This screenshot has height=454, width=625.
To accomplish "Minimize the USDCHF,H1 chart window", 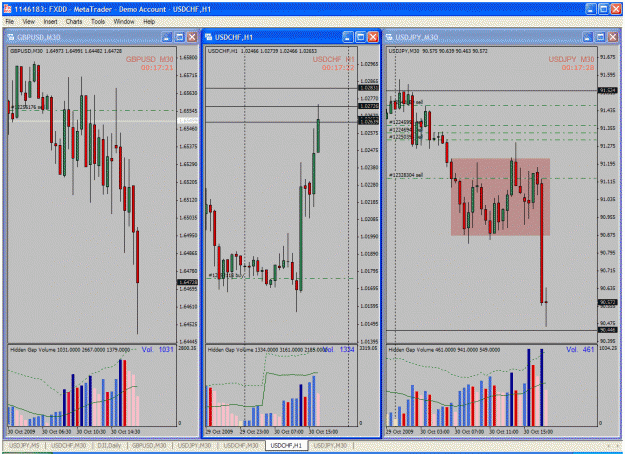I will 348,37.
